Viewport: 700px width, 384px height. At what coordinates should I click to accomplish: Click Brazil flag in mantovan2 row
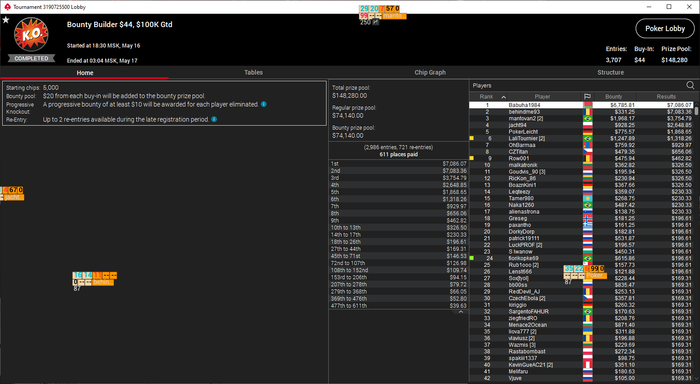588,118
